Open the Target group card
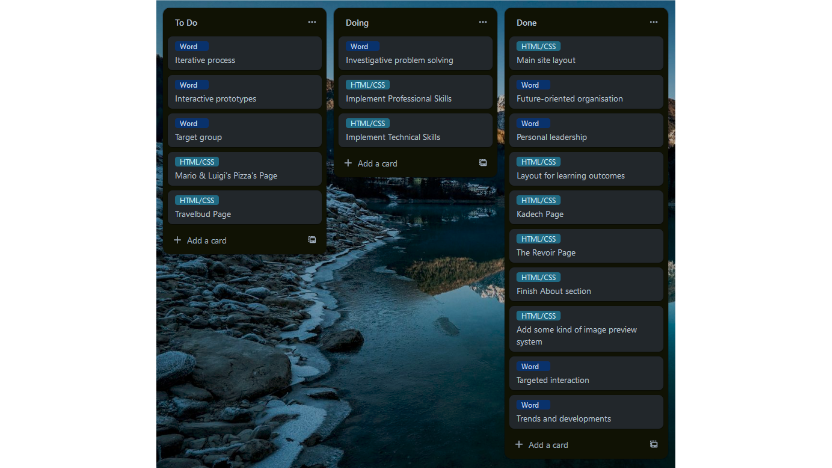The height and width of the screenshot is (468, 832). point(245,130)
